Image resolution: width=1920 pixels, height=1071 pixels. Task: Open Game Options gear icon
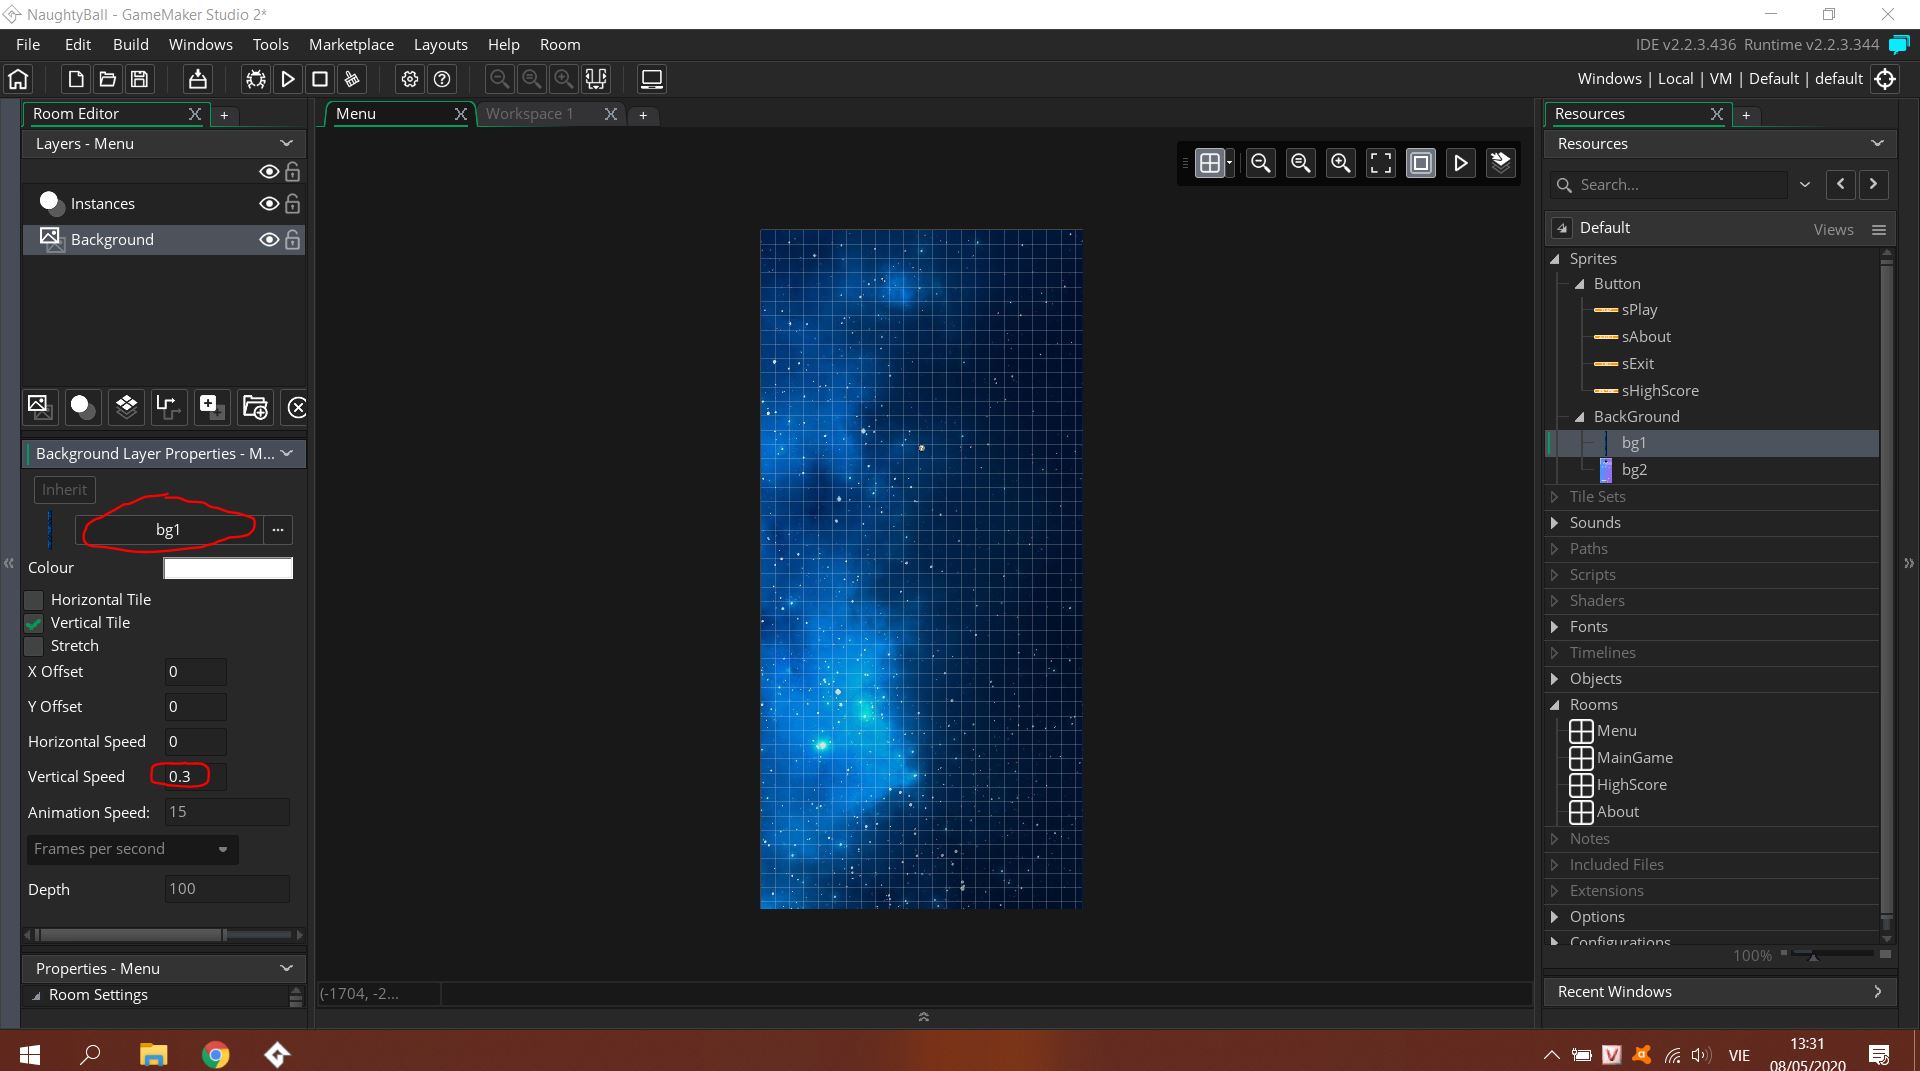410,79
